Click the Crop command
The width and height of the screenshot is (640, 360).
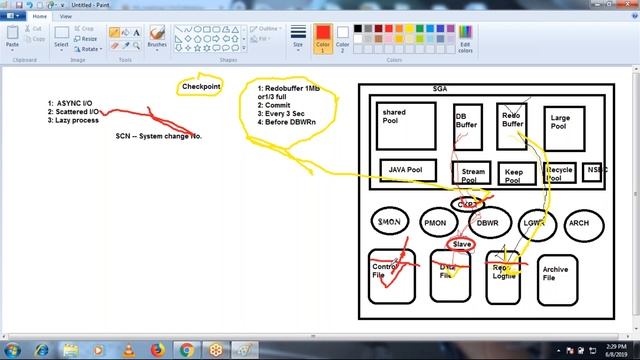click(x=84, y=29)
